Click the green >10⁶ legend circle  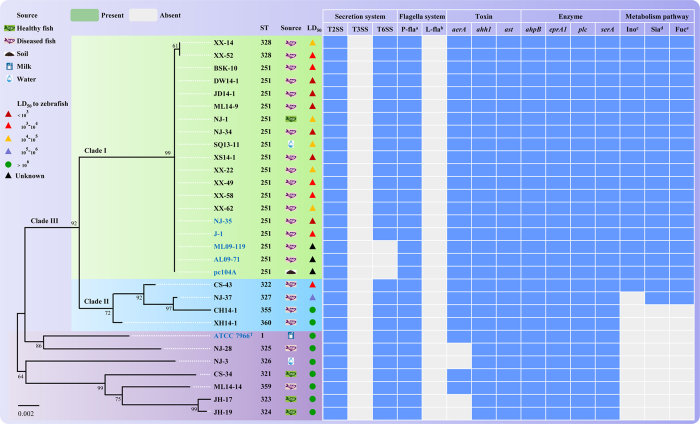8,164
